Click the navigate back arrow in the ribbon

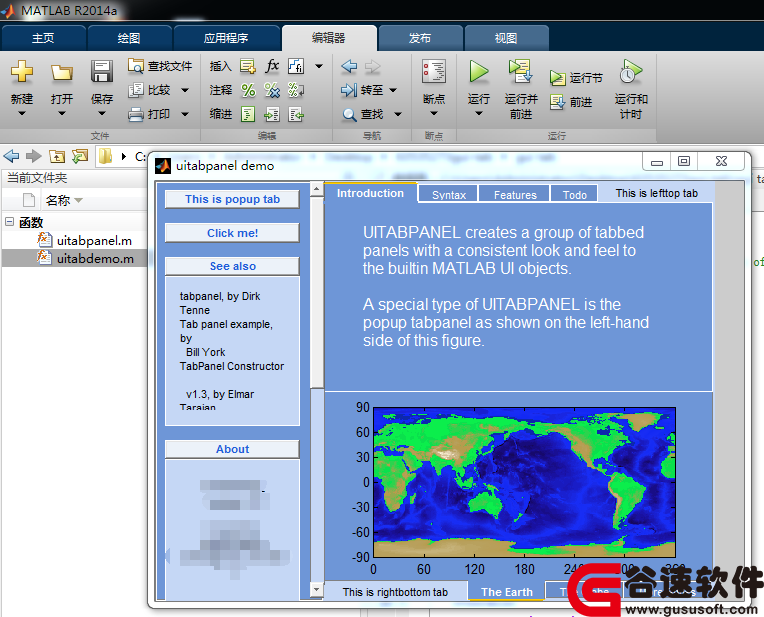pos(349,66)
